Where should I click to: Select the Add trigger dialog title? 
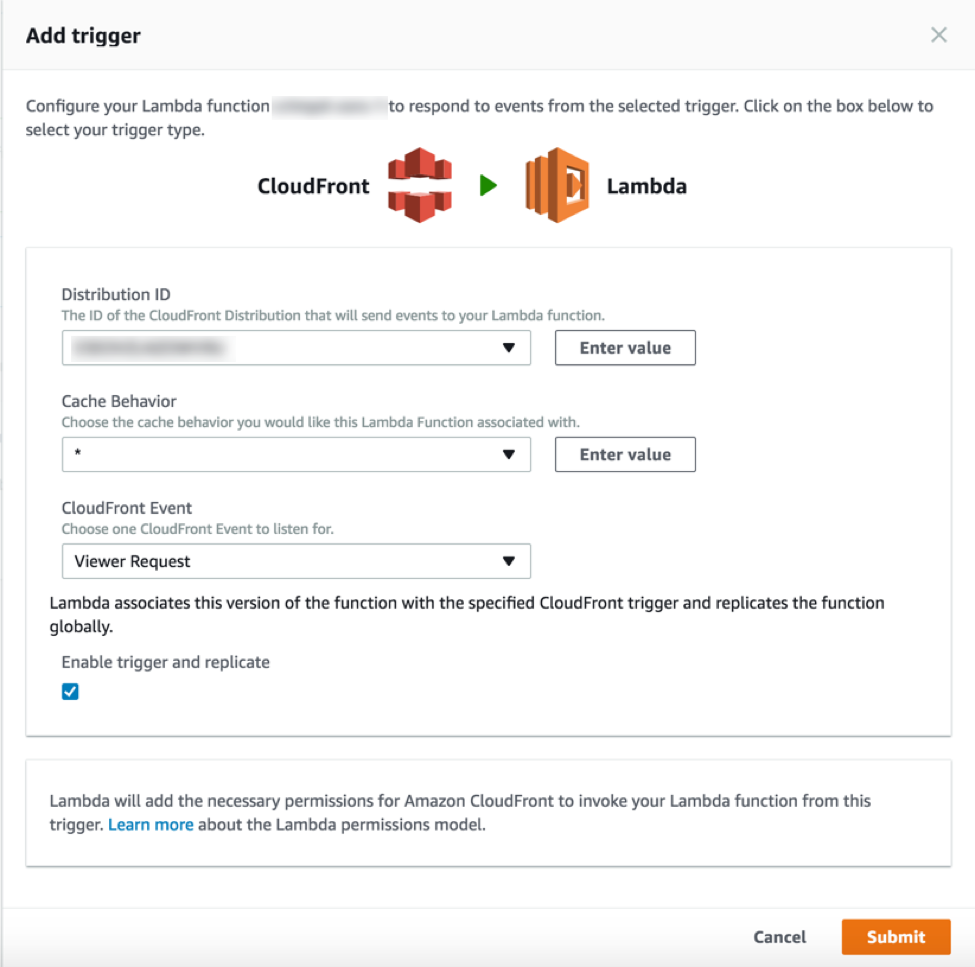(x=83, y=35)
